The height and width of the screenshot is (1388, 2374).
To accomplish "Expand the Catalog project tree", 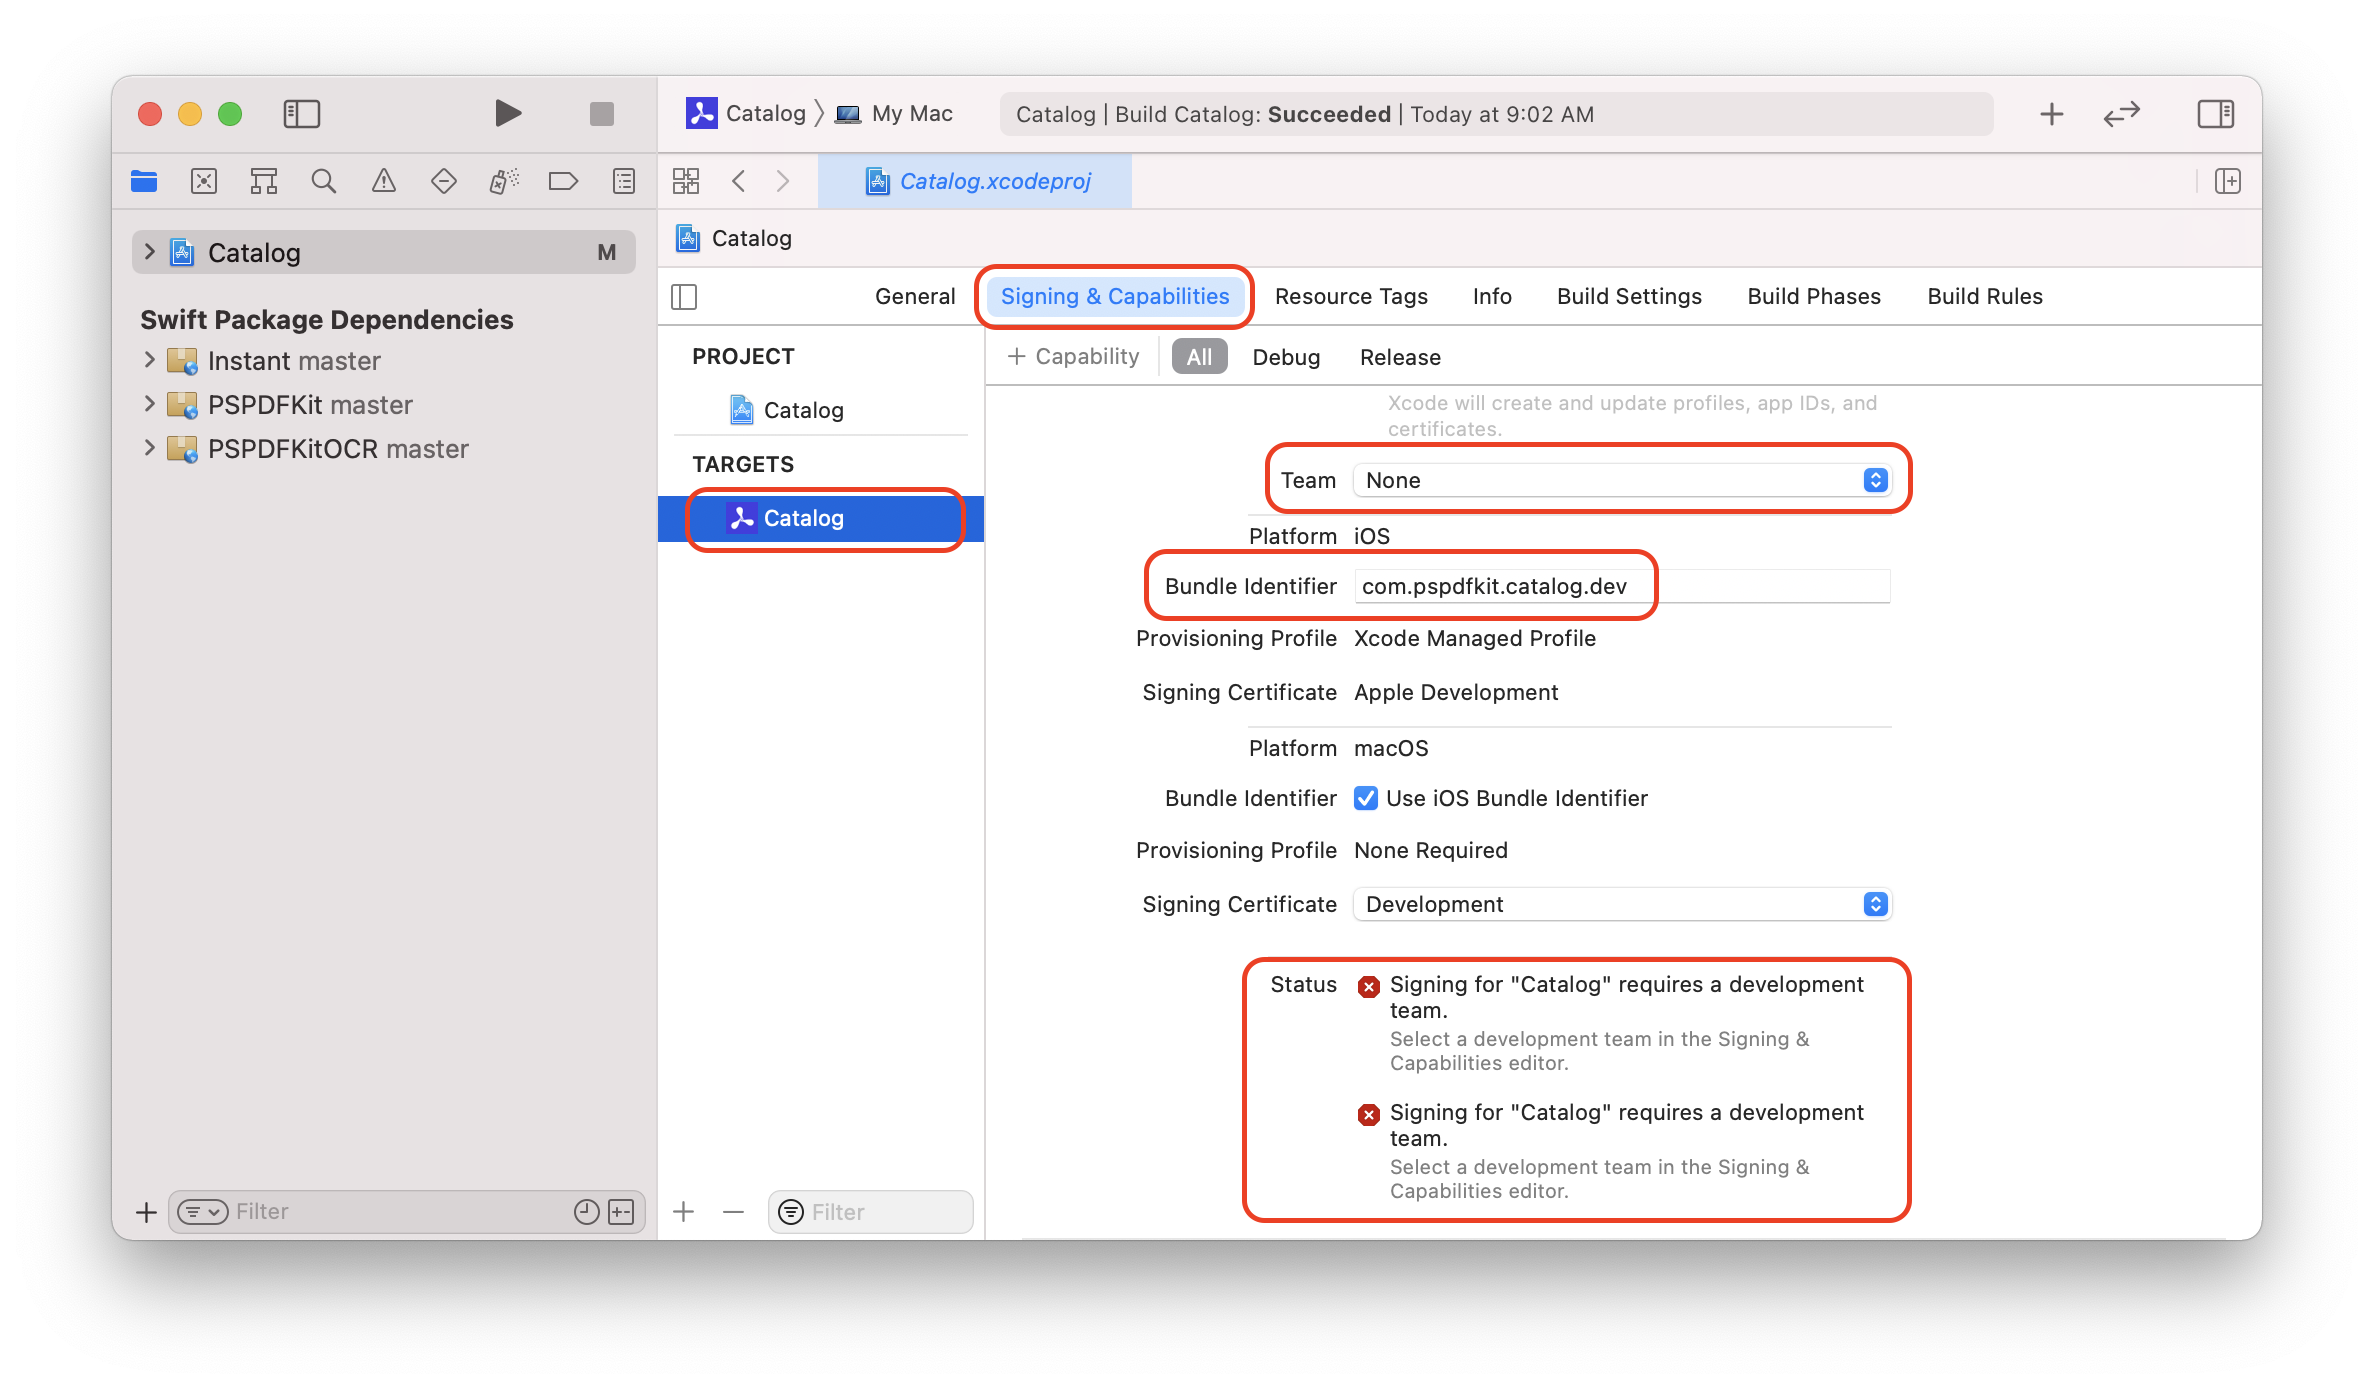I will click(x=149, y=252).
